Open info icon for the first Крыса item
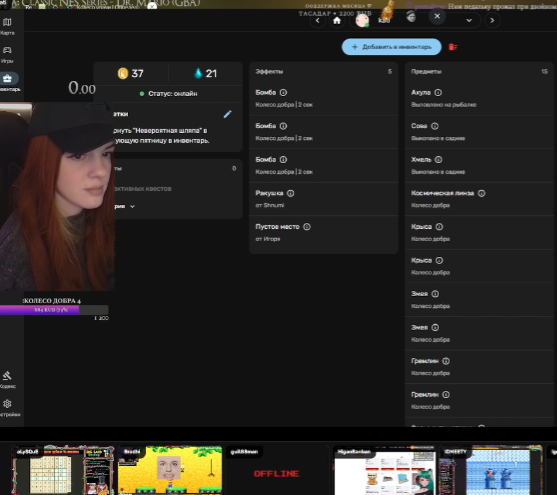Image resolution: width=557 pixels, height=495 pixels. [439, 227]
